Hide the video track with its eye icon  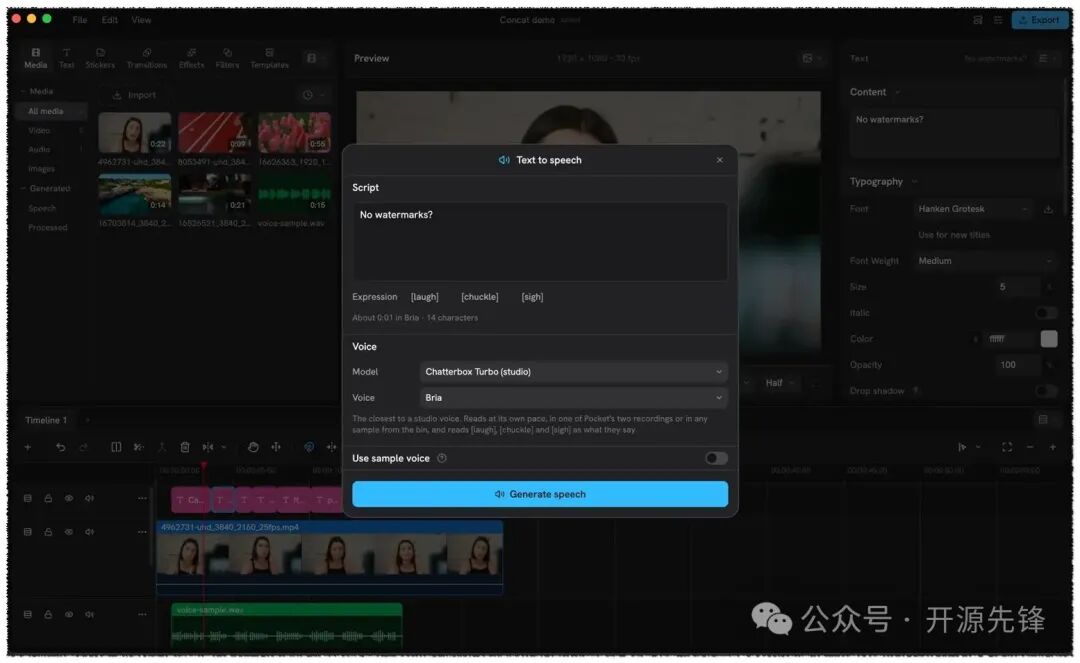pos(69,532)
